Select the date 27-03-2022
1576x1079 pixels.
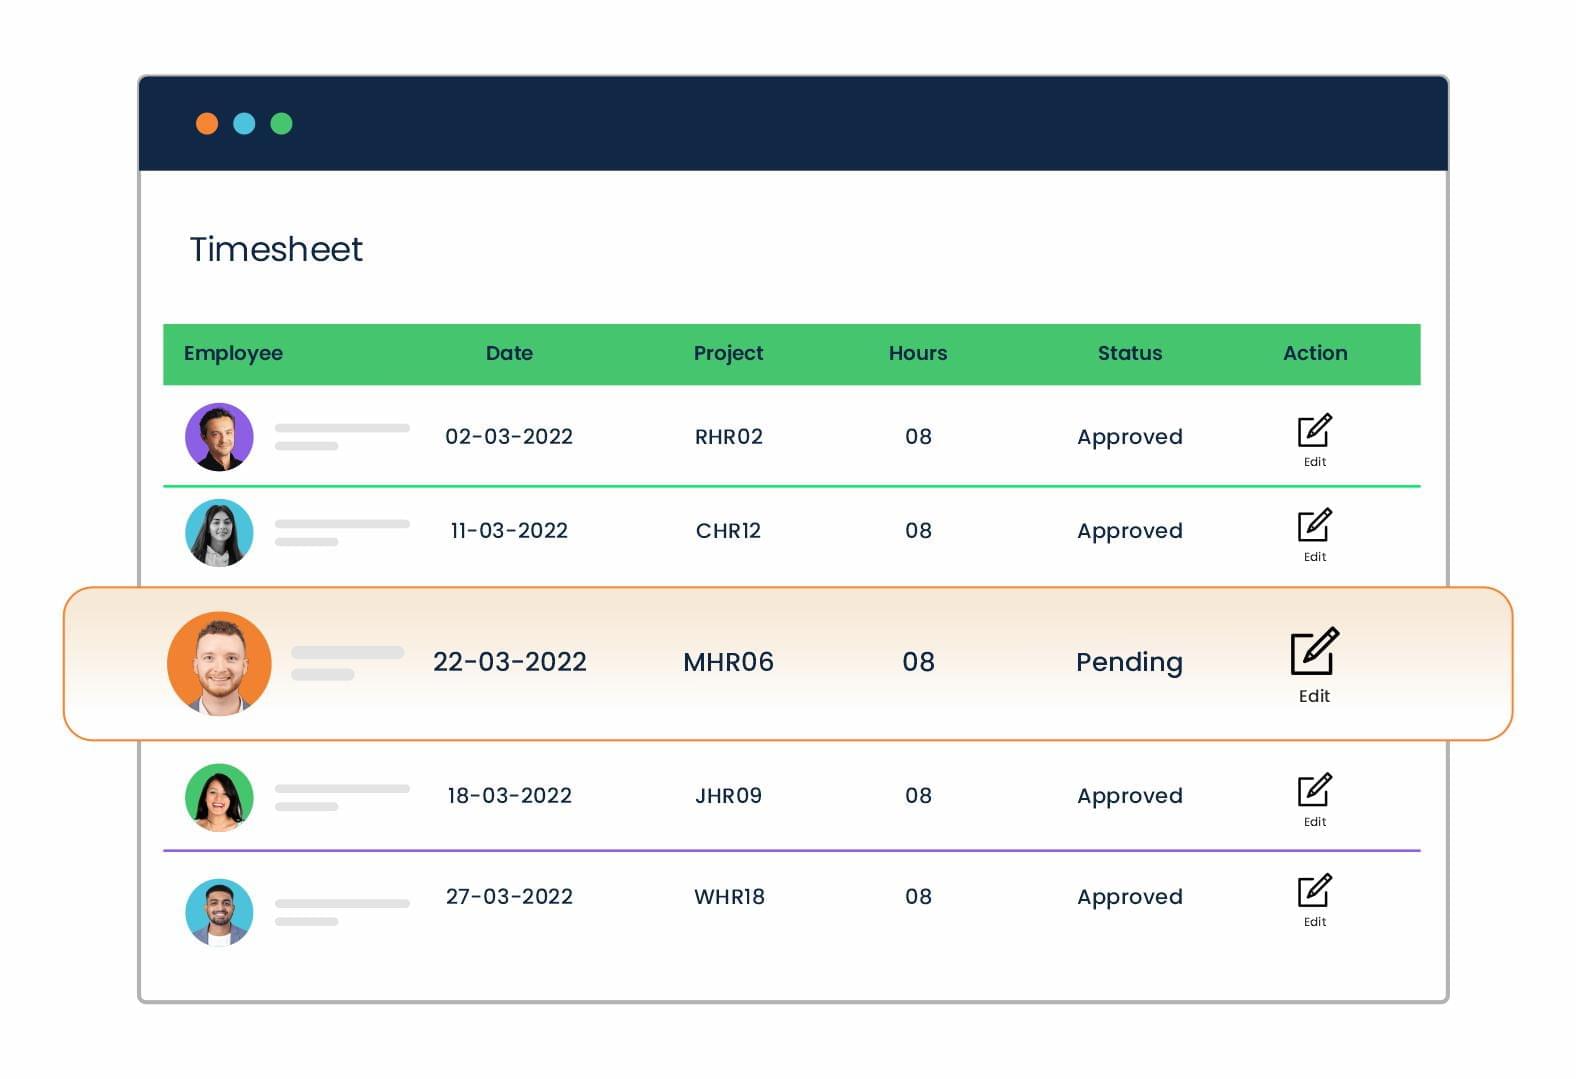pos(509,897)
